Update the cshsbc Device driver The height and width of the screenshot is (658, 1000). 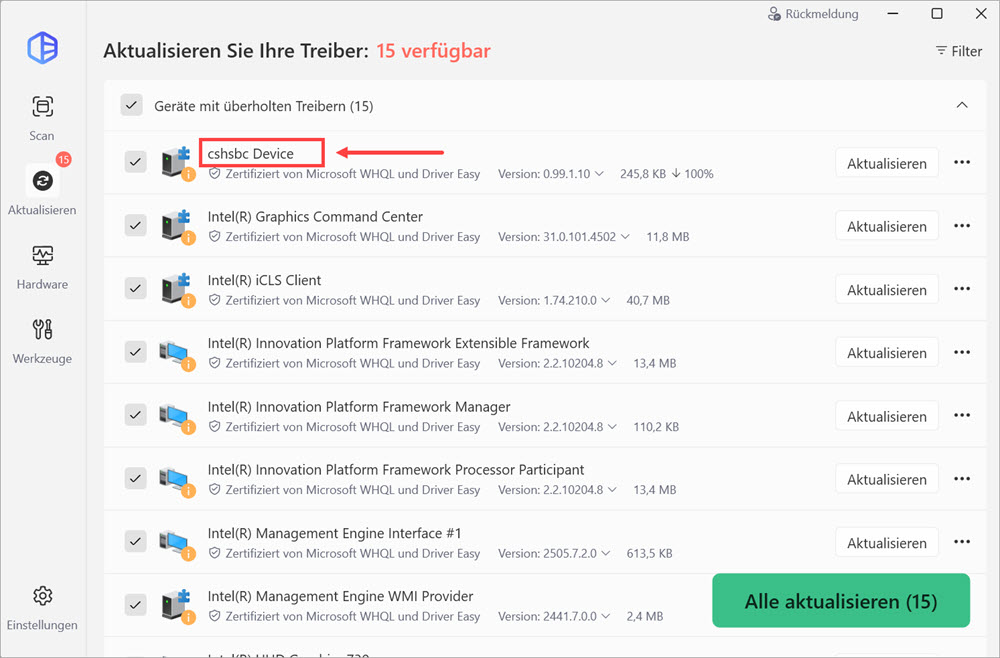pyautogui.click(x=886, y=163)
